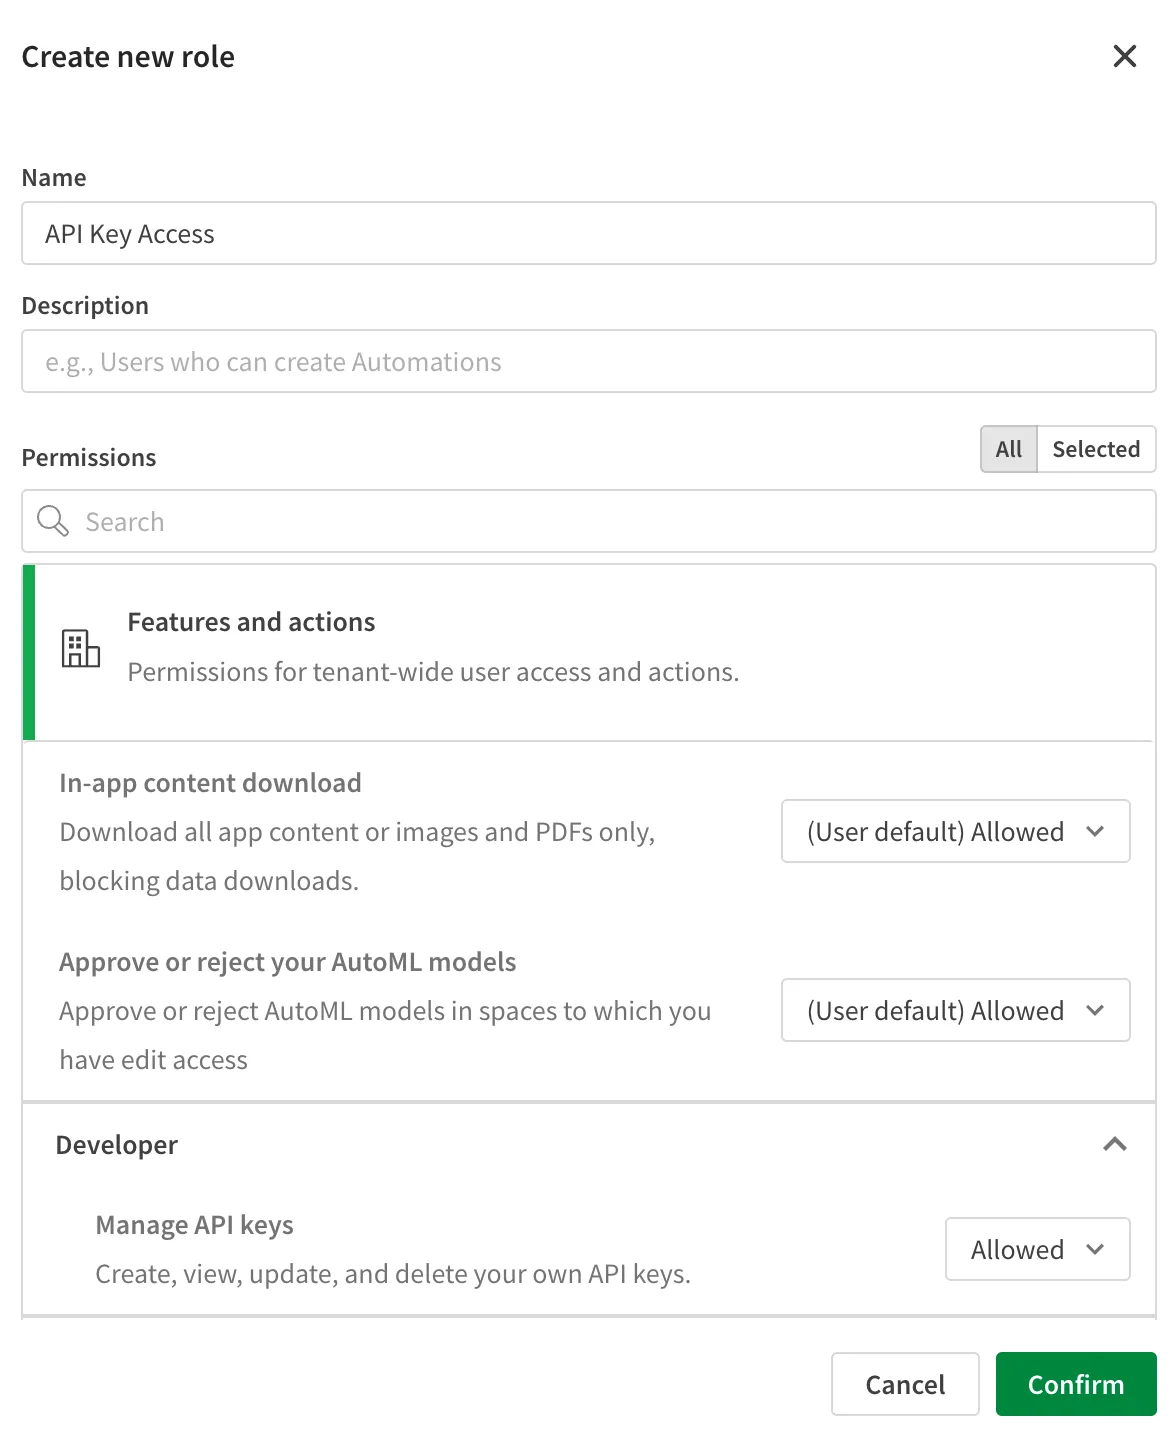Click the Features and actions building icon
The image size is (1176, 1436).
[x=81, y=650]
